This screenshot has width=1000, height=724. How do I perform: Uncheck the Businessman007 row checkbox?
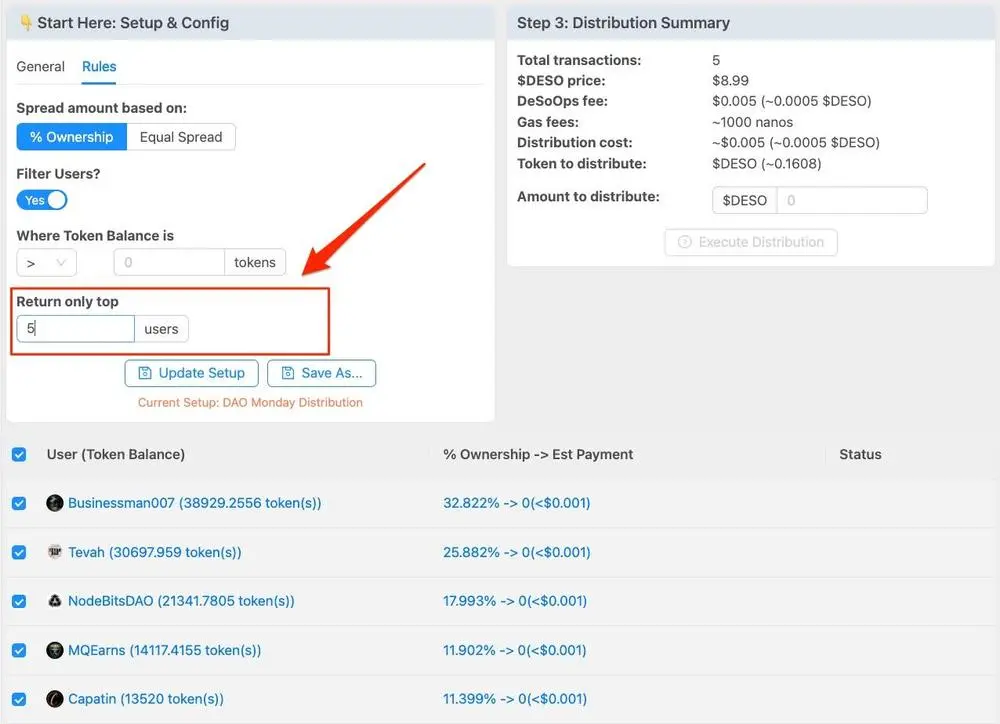[19, 503]
